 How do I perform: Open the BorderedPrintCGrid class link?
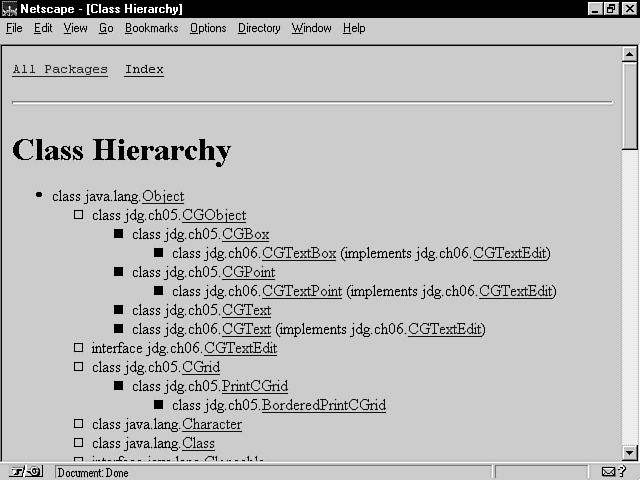(323, 406)
